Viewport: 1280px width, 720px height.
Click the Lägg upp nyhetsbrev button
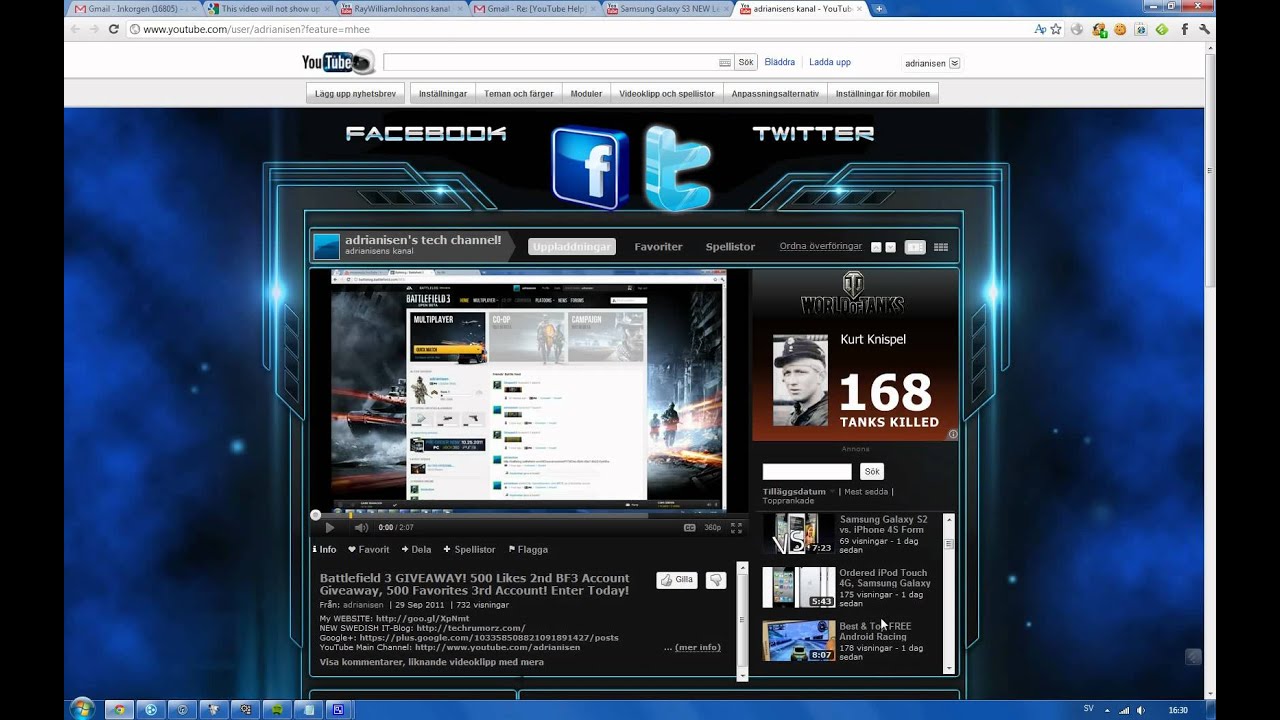point(355,93)
